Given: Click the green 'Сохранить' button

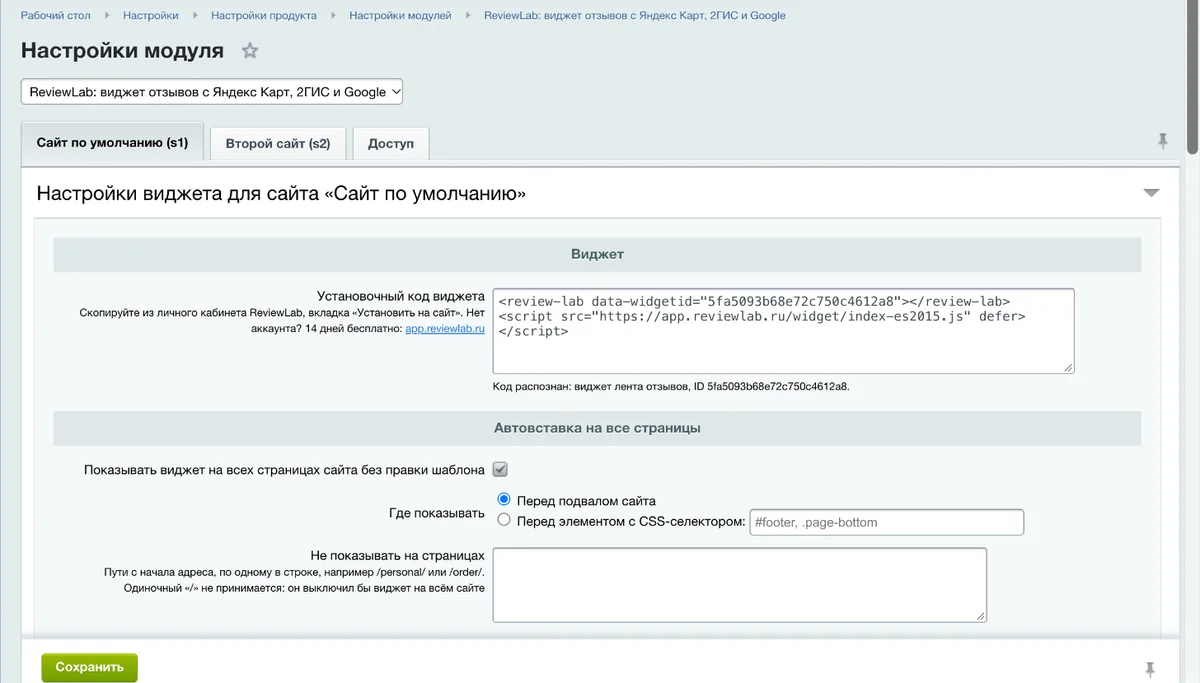Looking at the screenshot, I should [x=89, y=667].
